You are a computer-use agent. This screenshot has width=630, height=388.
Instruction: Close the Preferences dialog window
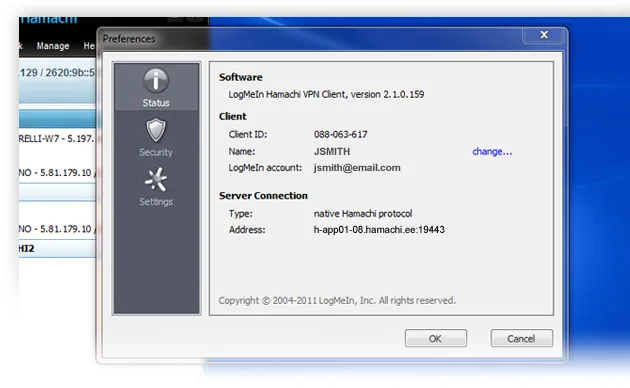coord(544,35)
